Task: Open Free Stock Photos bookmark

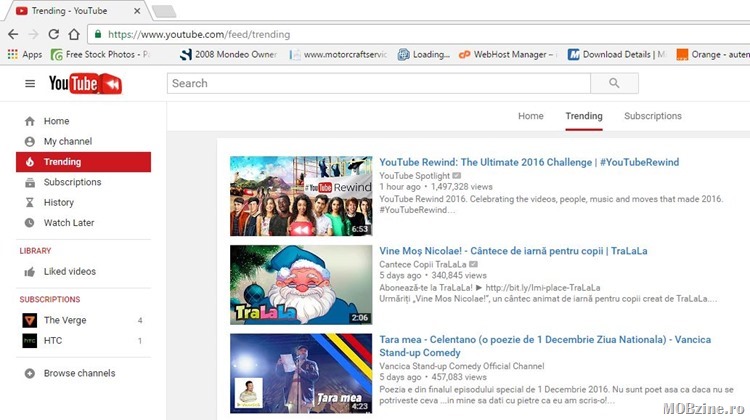Action: tap(100, 55)
